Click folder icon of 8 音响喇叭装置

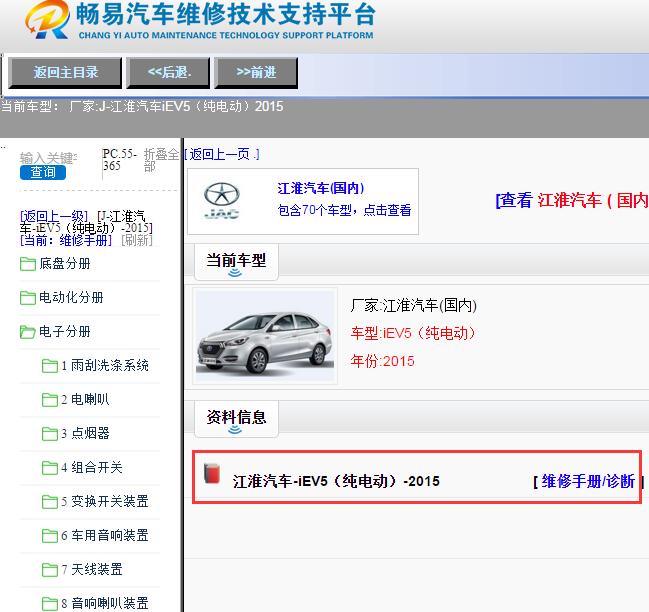50,603
